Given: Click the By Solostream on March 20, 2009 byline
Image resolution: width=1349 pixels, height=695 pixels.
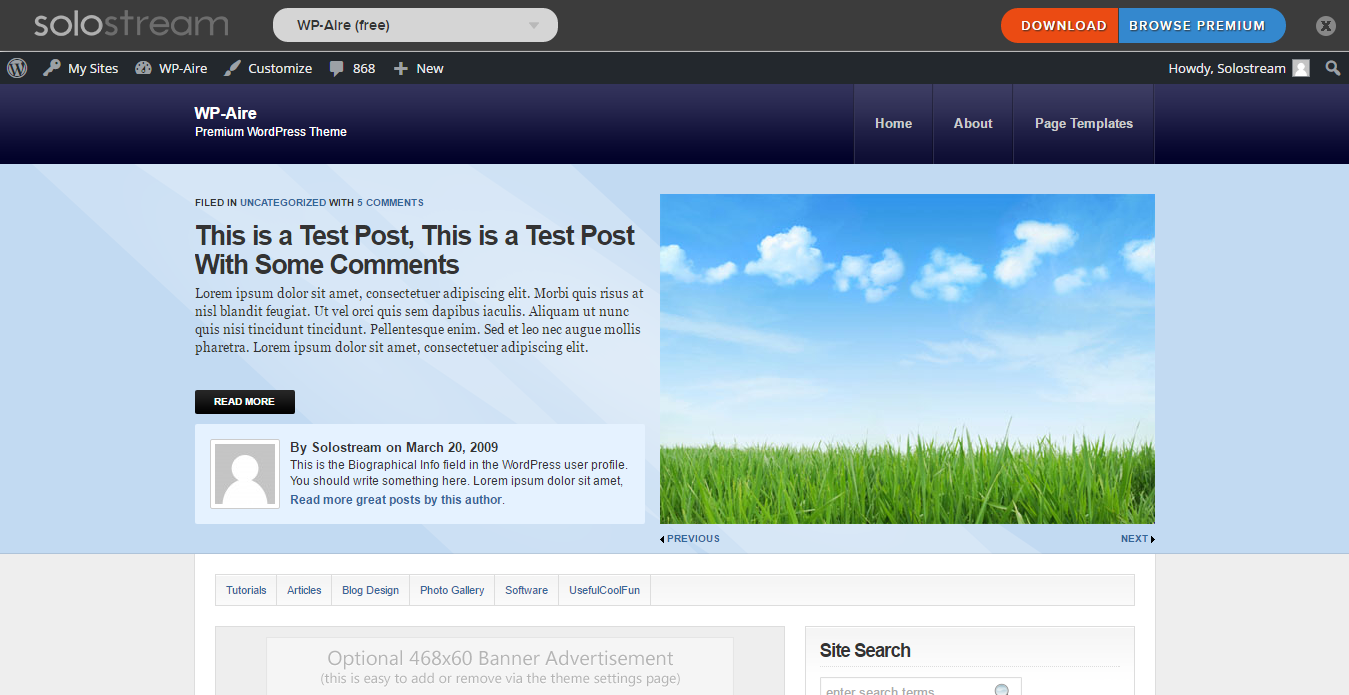Looking at the screenshot, I should tap(394, 447).
